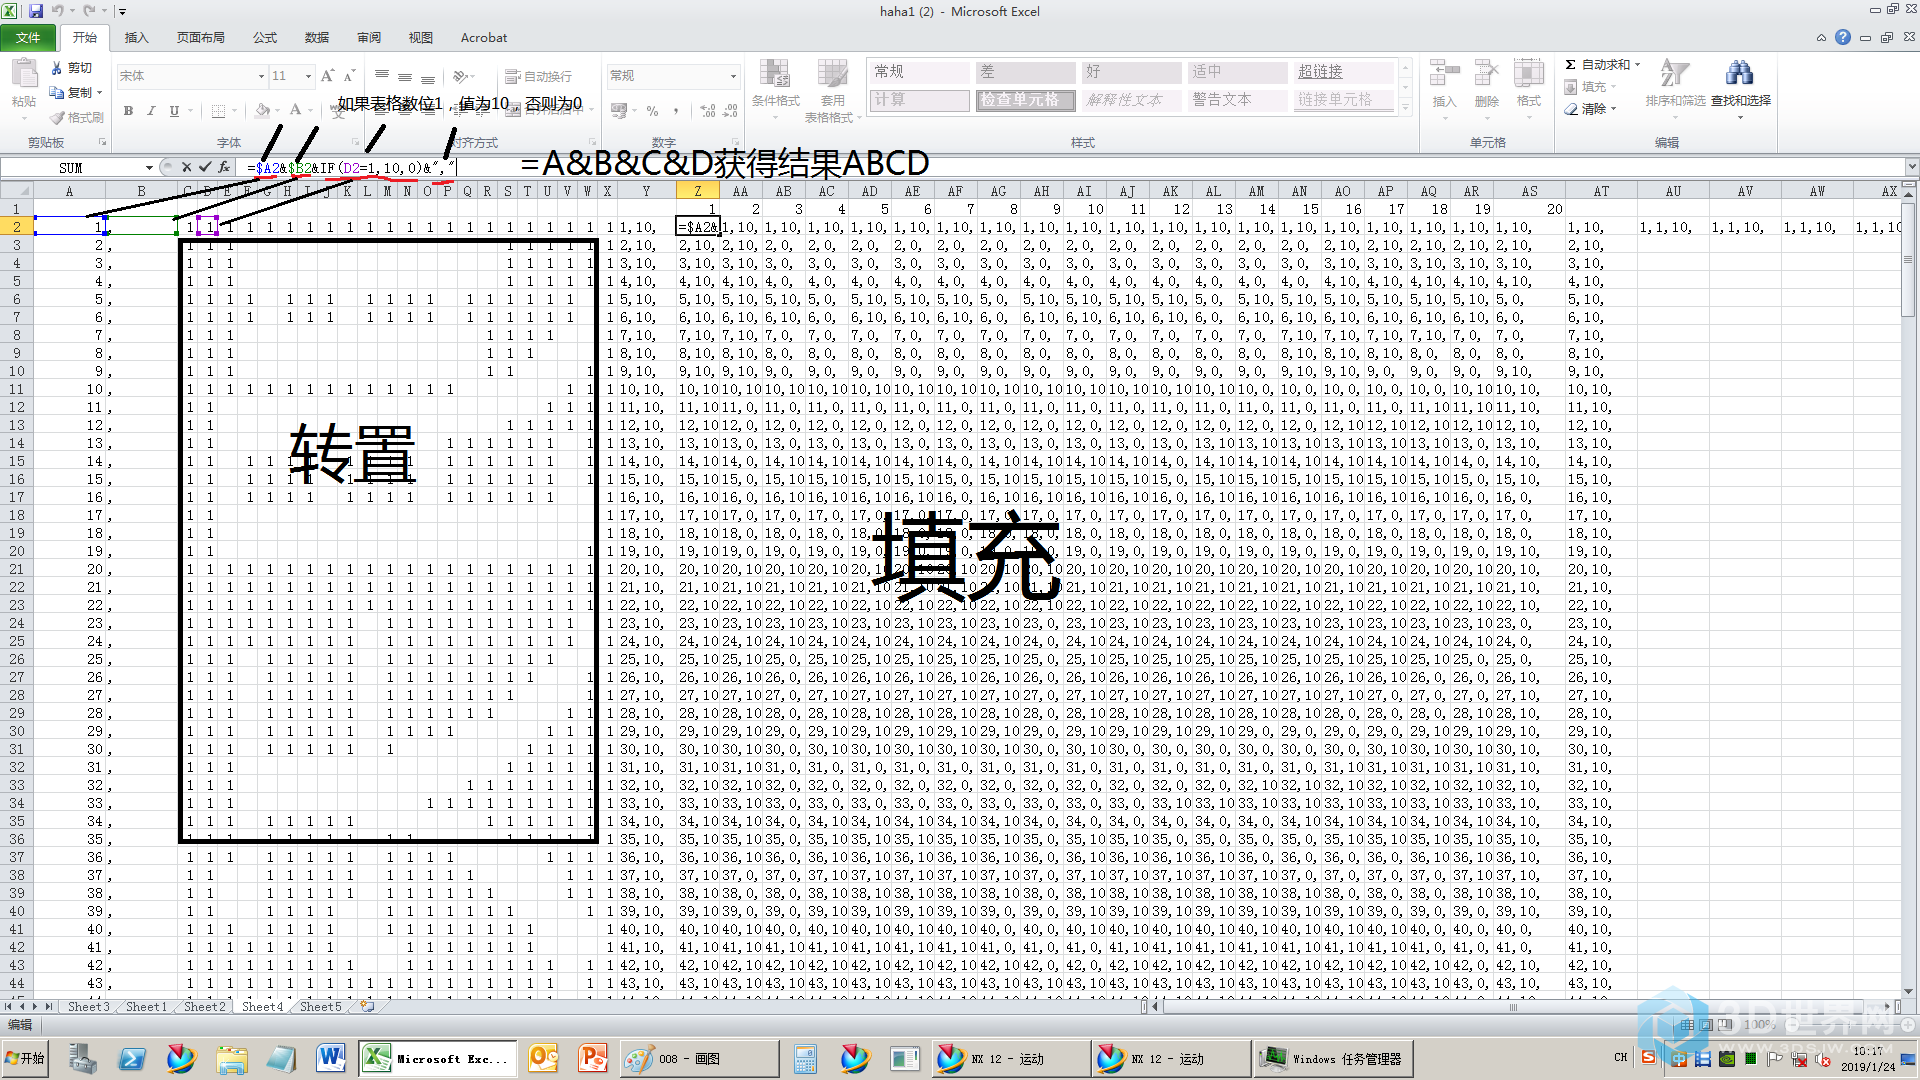Click inside the formula bar input
Screen dimensions: 1920x1080
[1072, 167]
